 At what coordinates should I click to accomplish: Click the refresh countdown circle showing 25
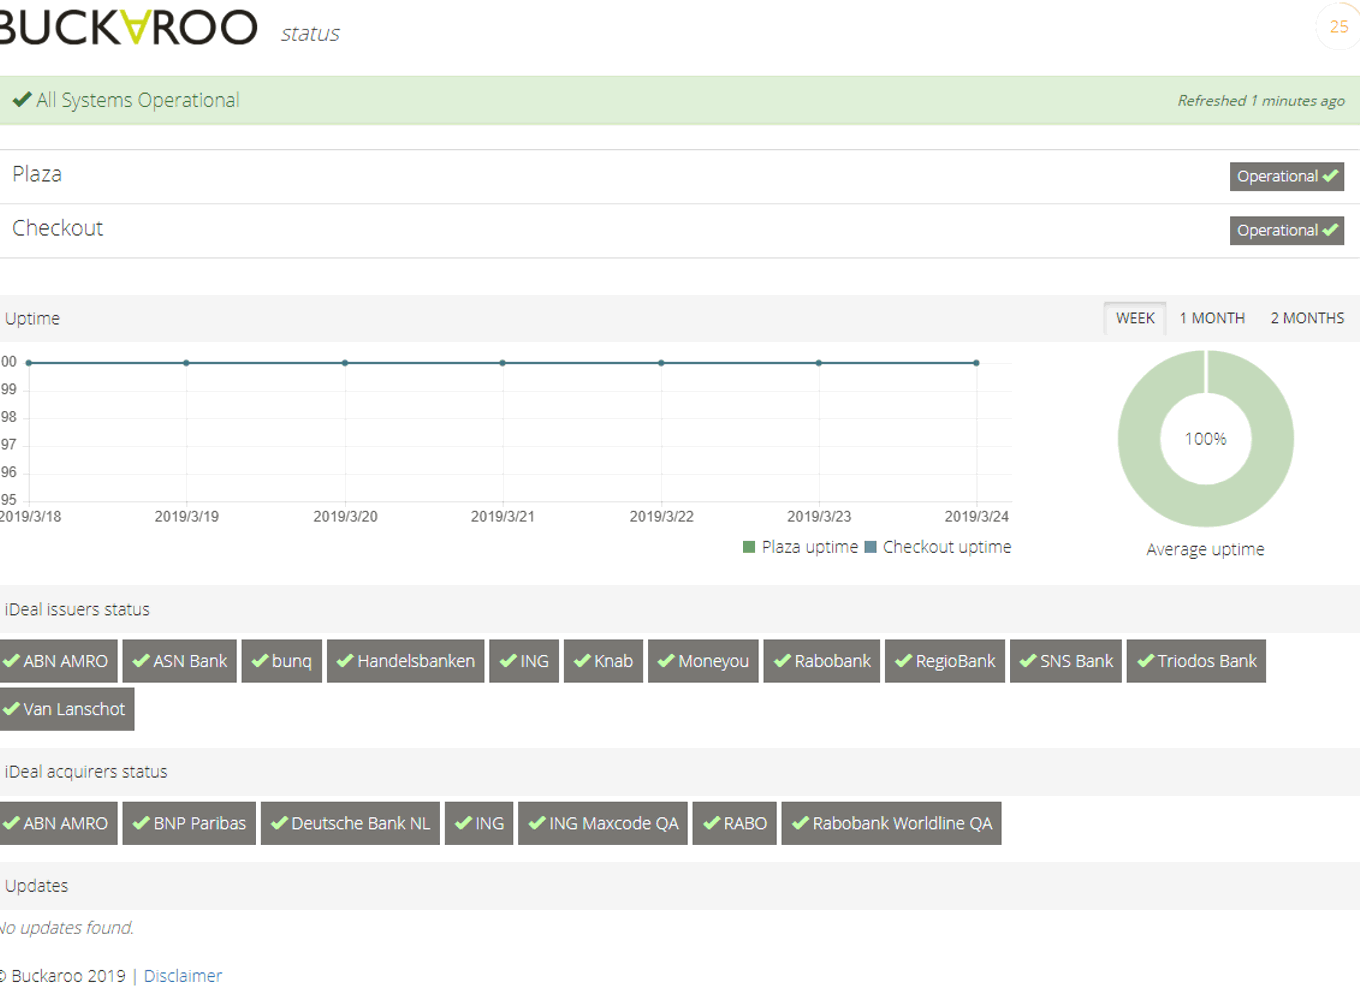[x=1338, y=27]
